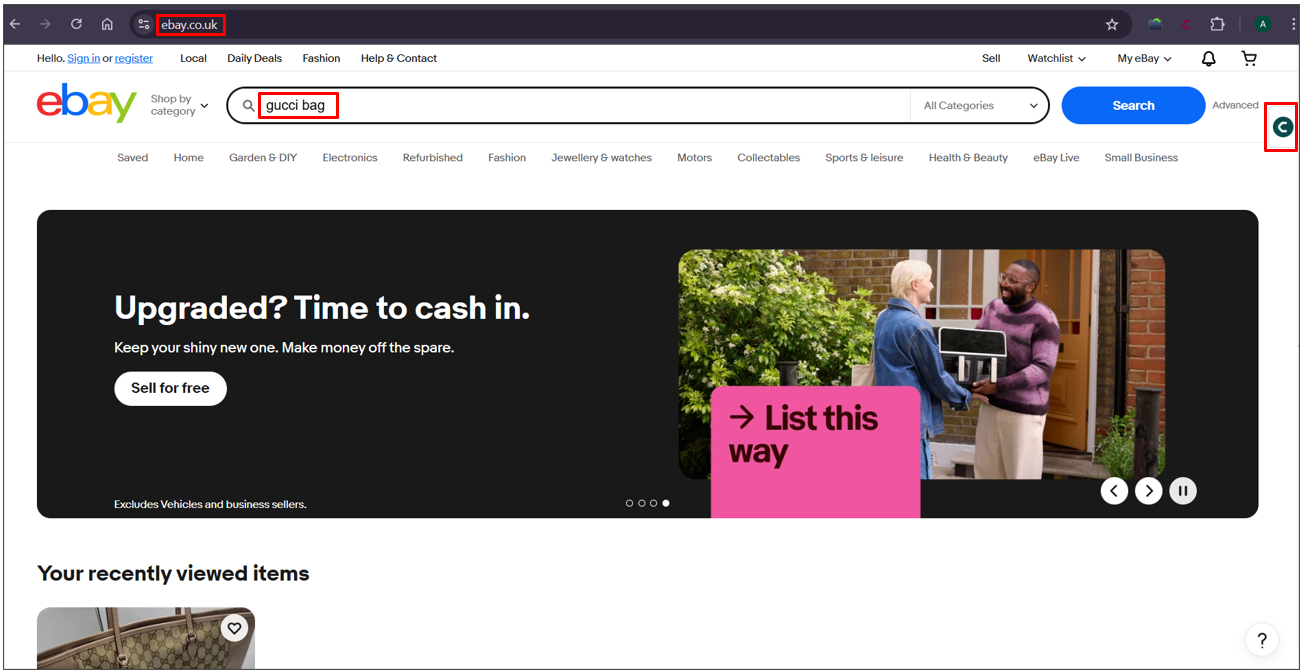Go to the next banner slide
The image size is (1301, 671).
point(1149,491)
